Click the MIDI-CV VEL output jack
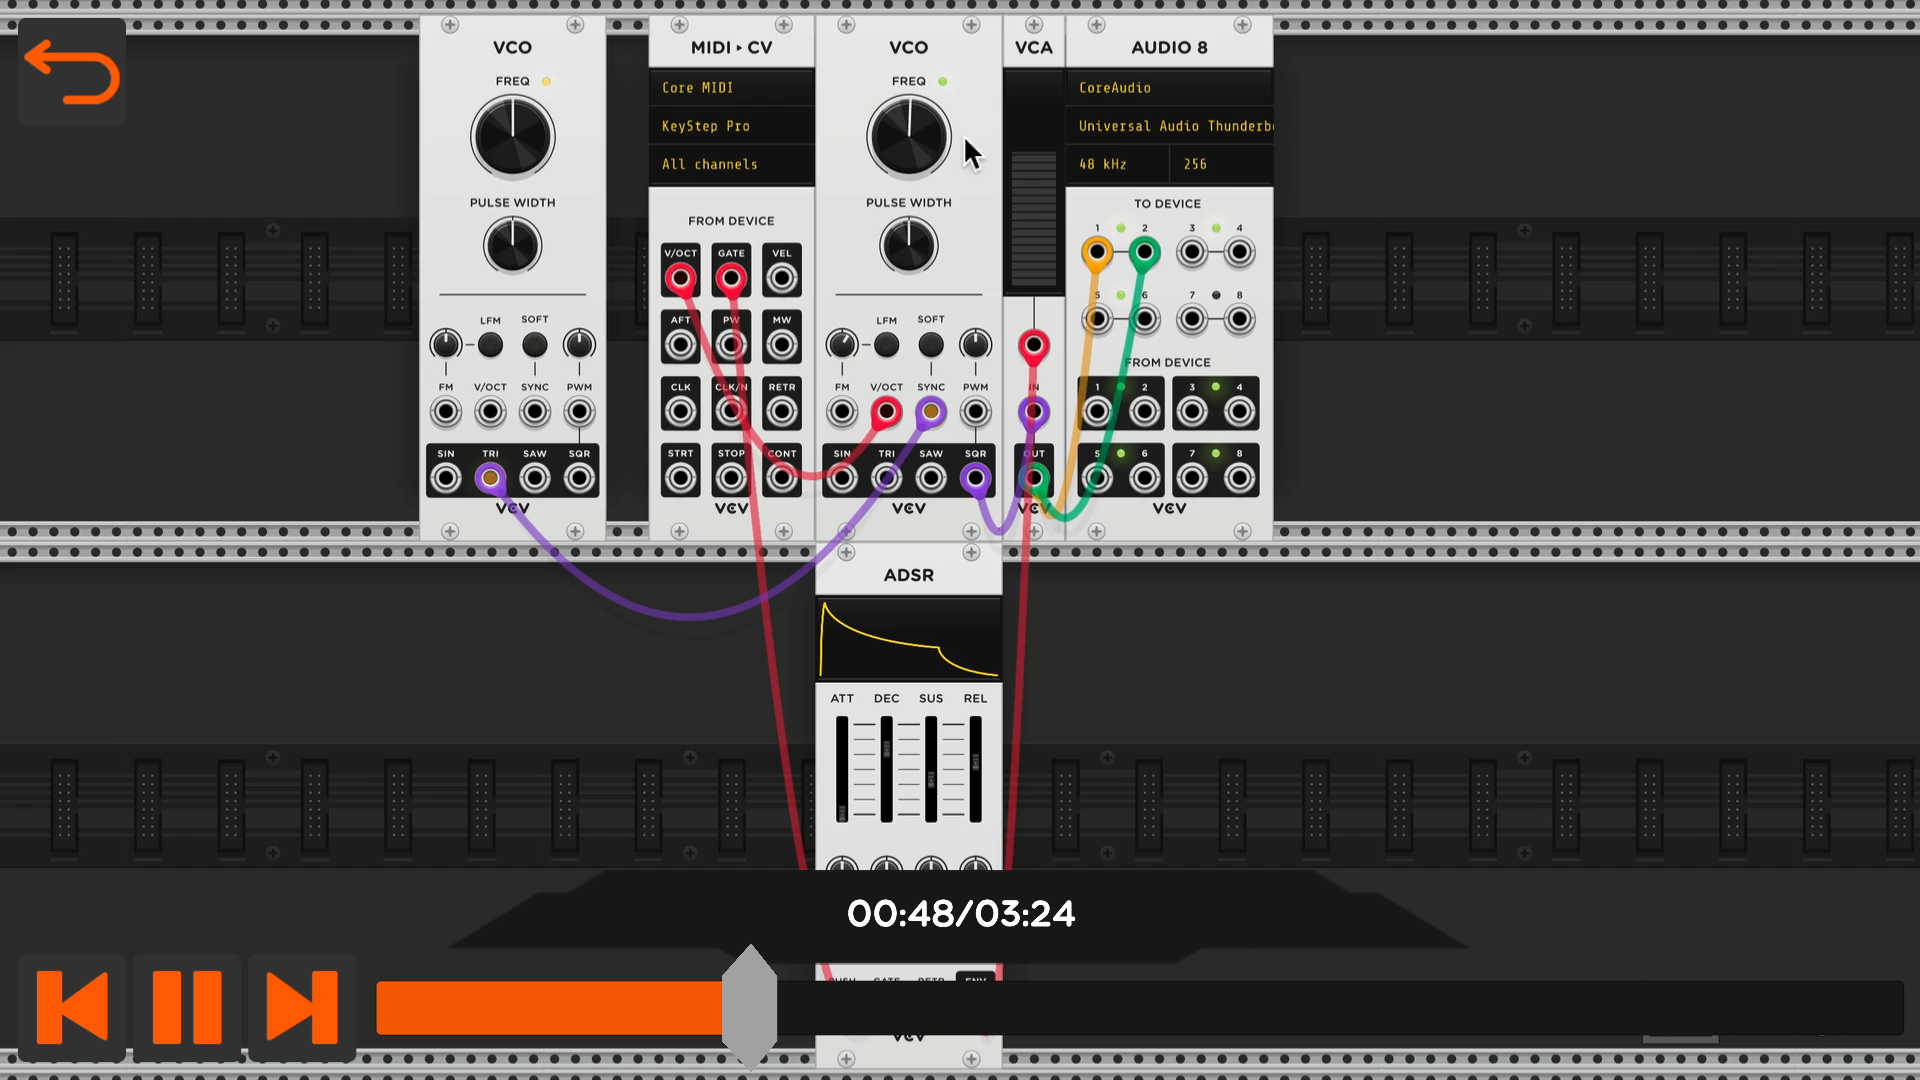The width and height of the screenshot is (1920, 1080). tap(782, 279)
